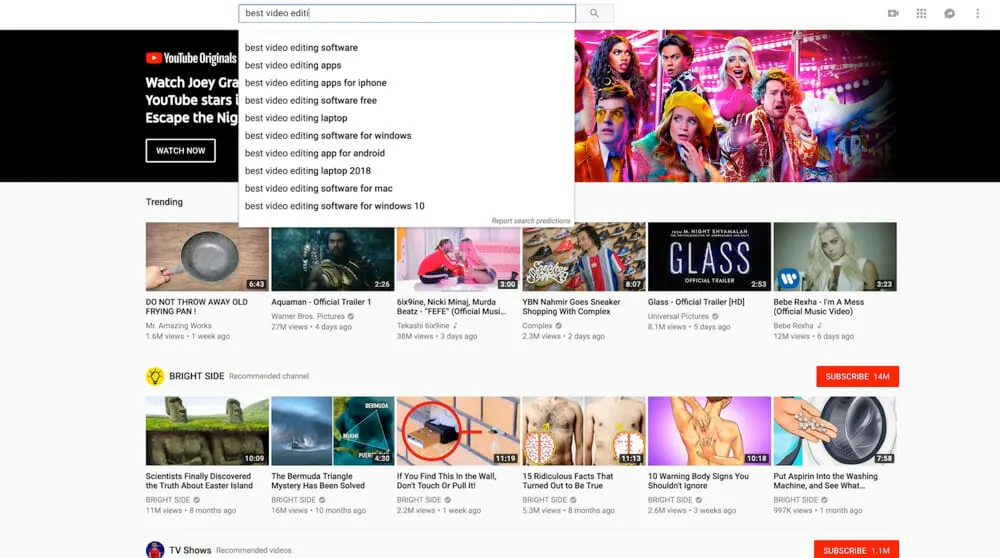1000x558 pixels.
Task: Open the messages chat bubble icon
Action: tap(949, 14)
